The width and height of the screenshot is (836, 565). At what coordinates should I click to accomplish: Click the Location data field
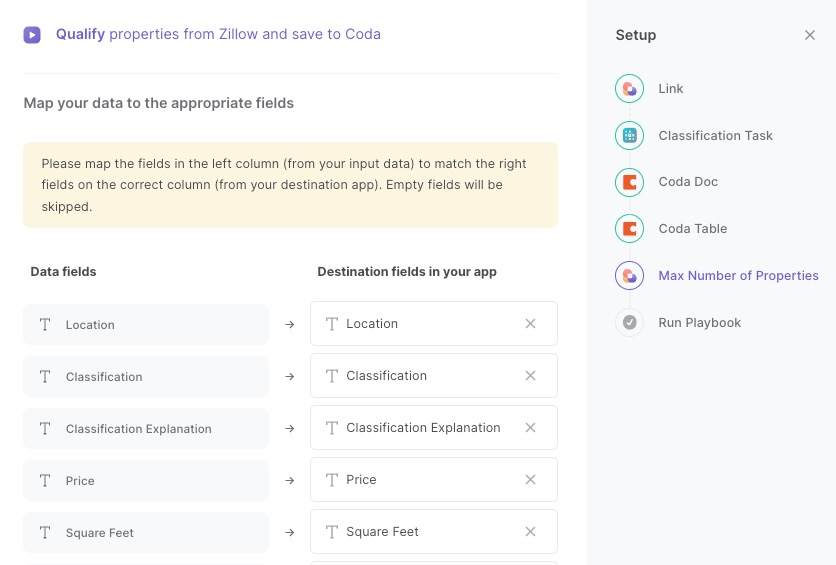[146, 325]
